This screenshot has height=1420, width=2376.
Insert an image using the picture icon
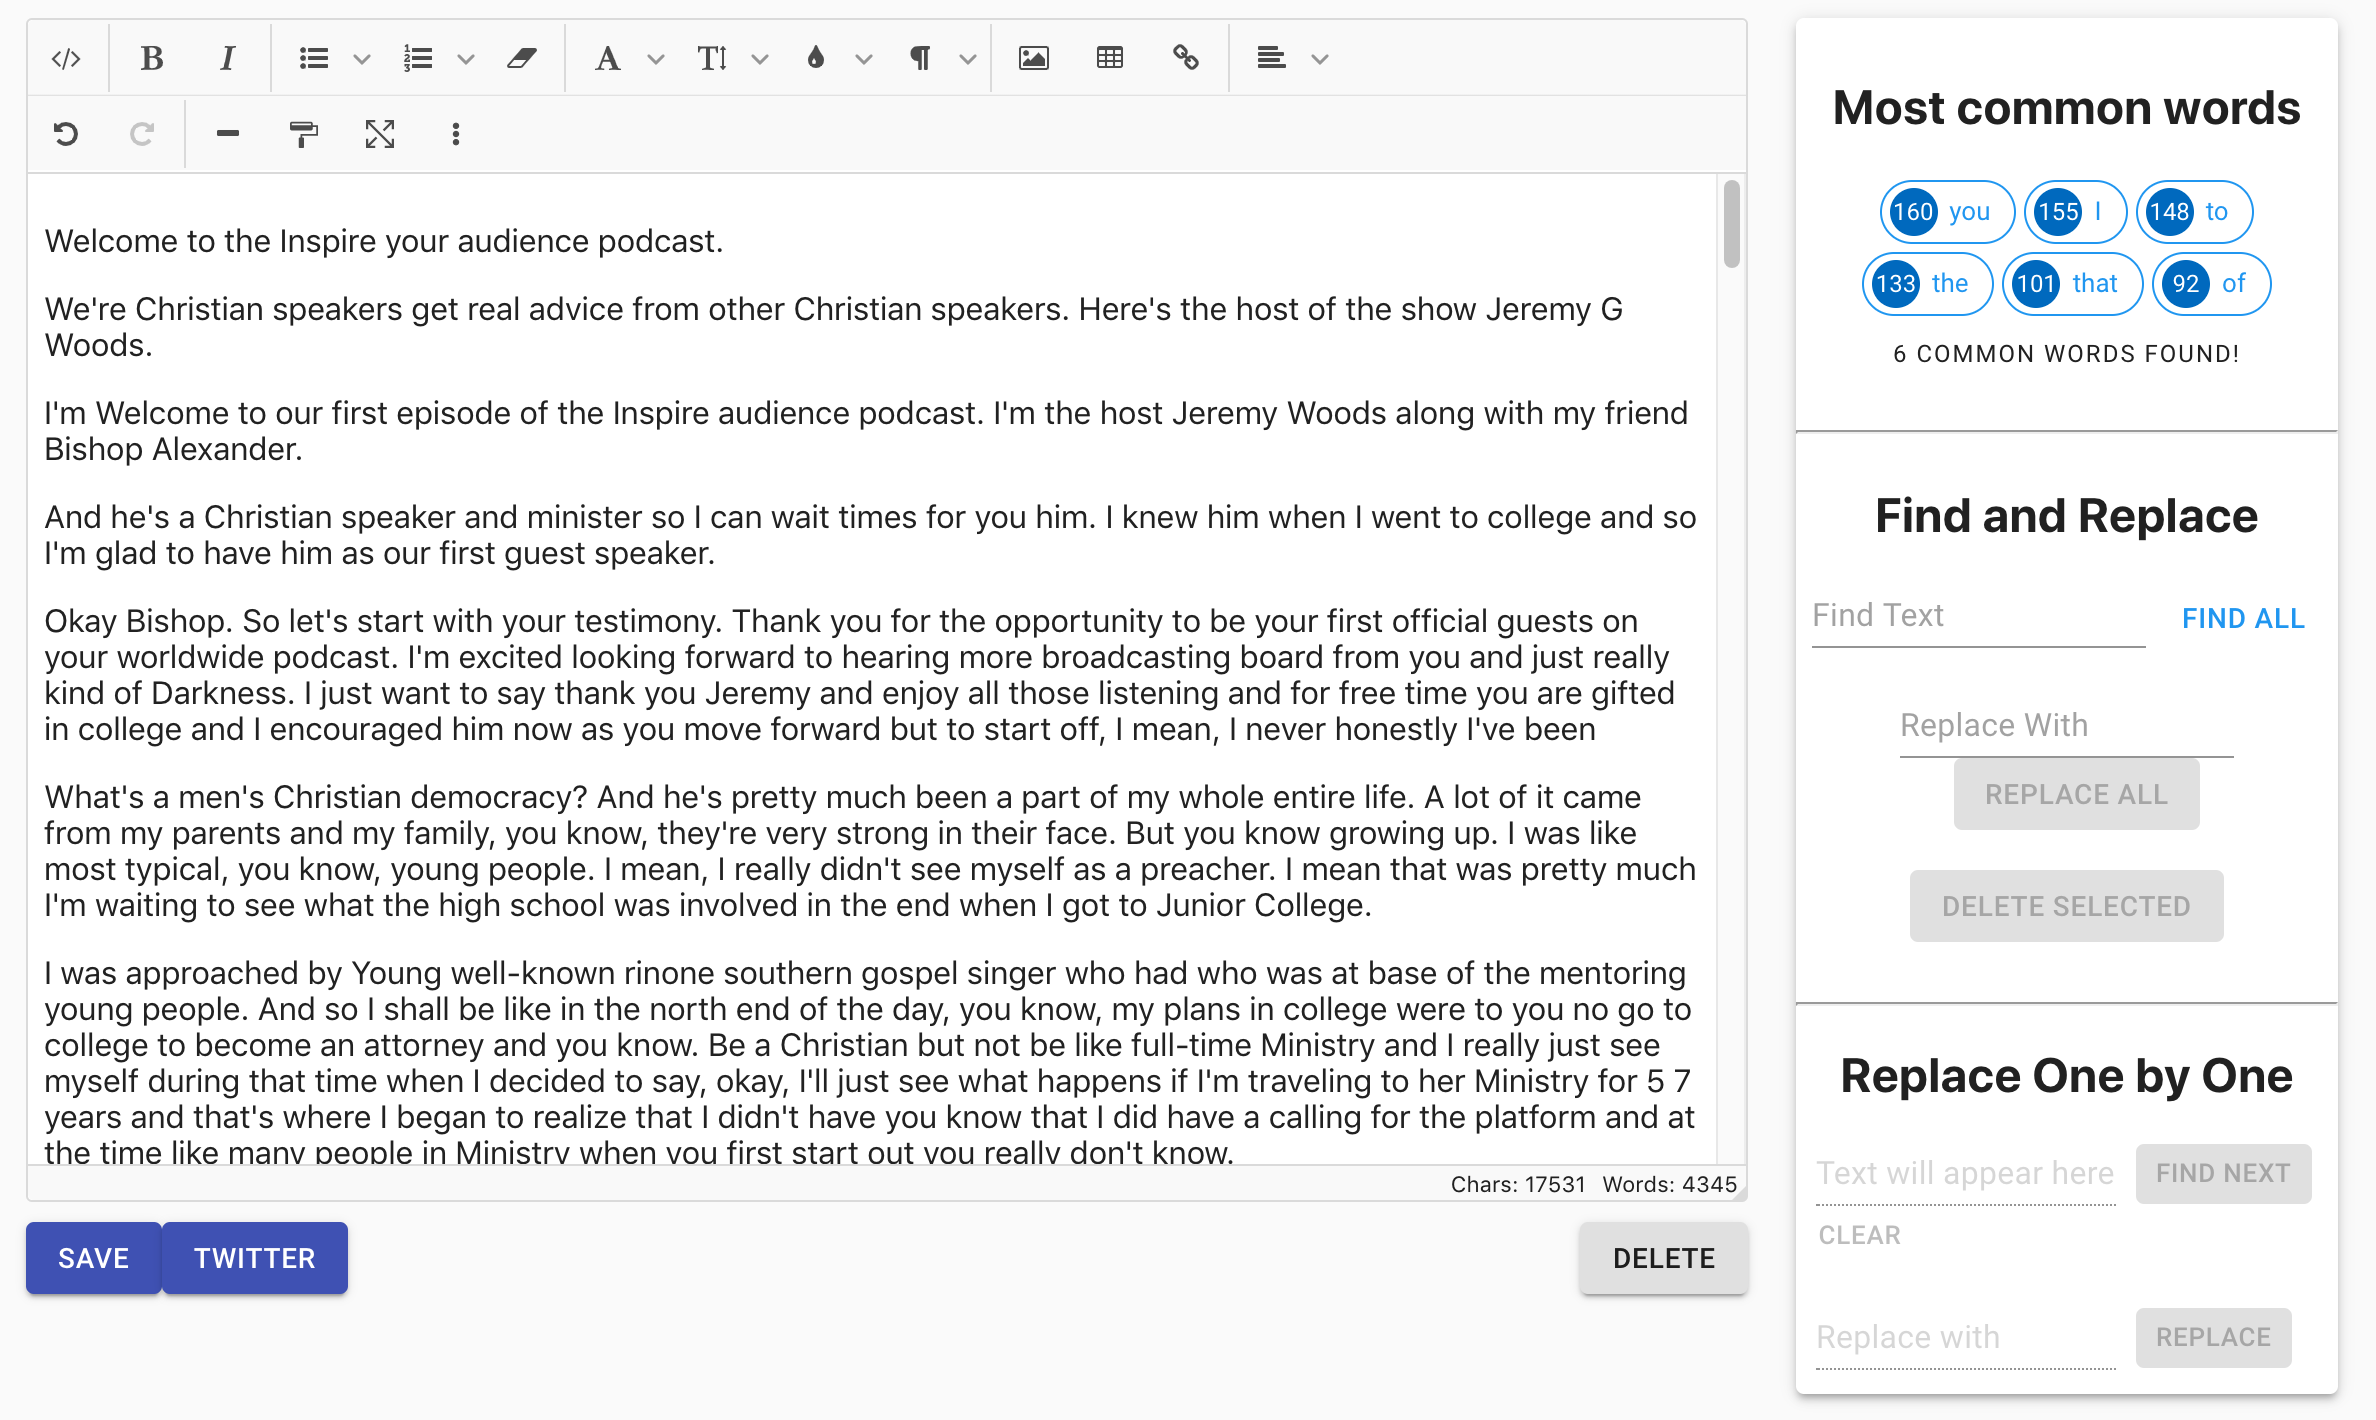pos(1033,59)
